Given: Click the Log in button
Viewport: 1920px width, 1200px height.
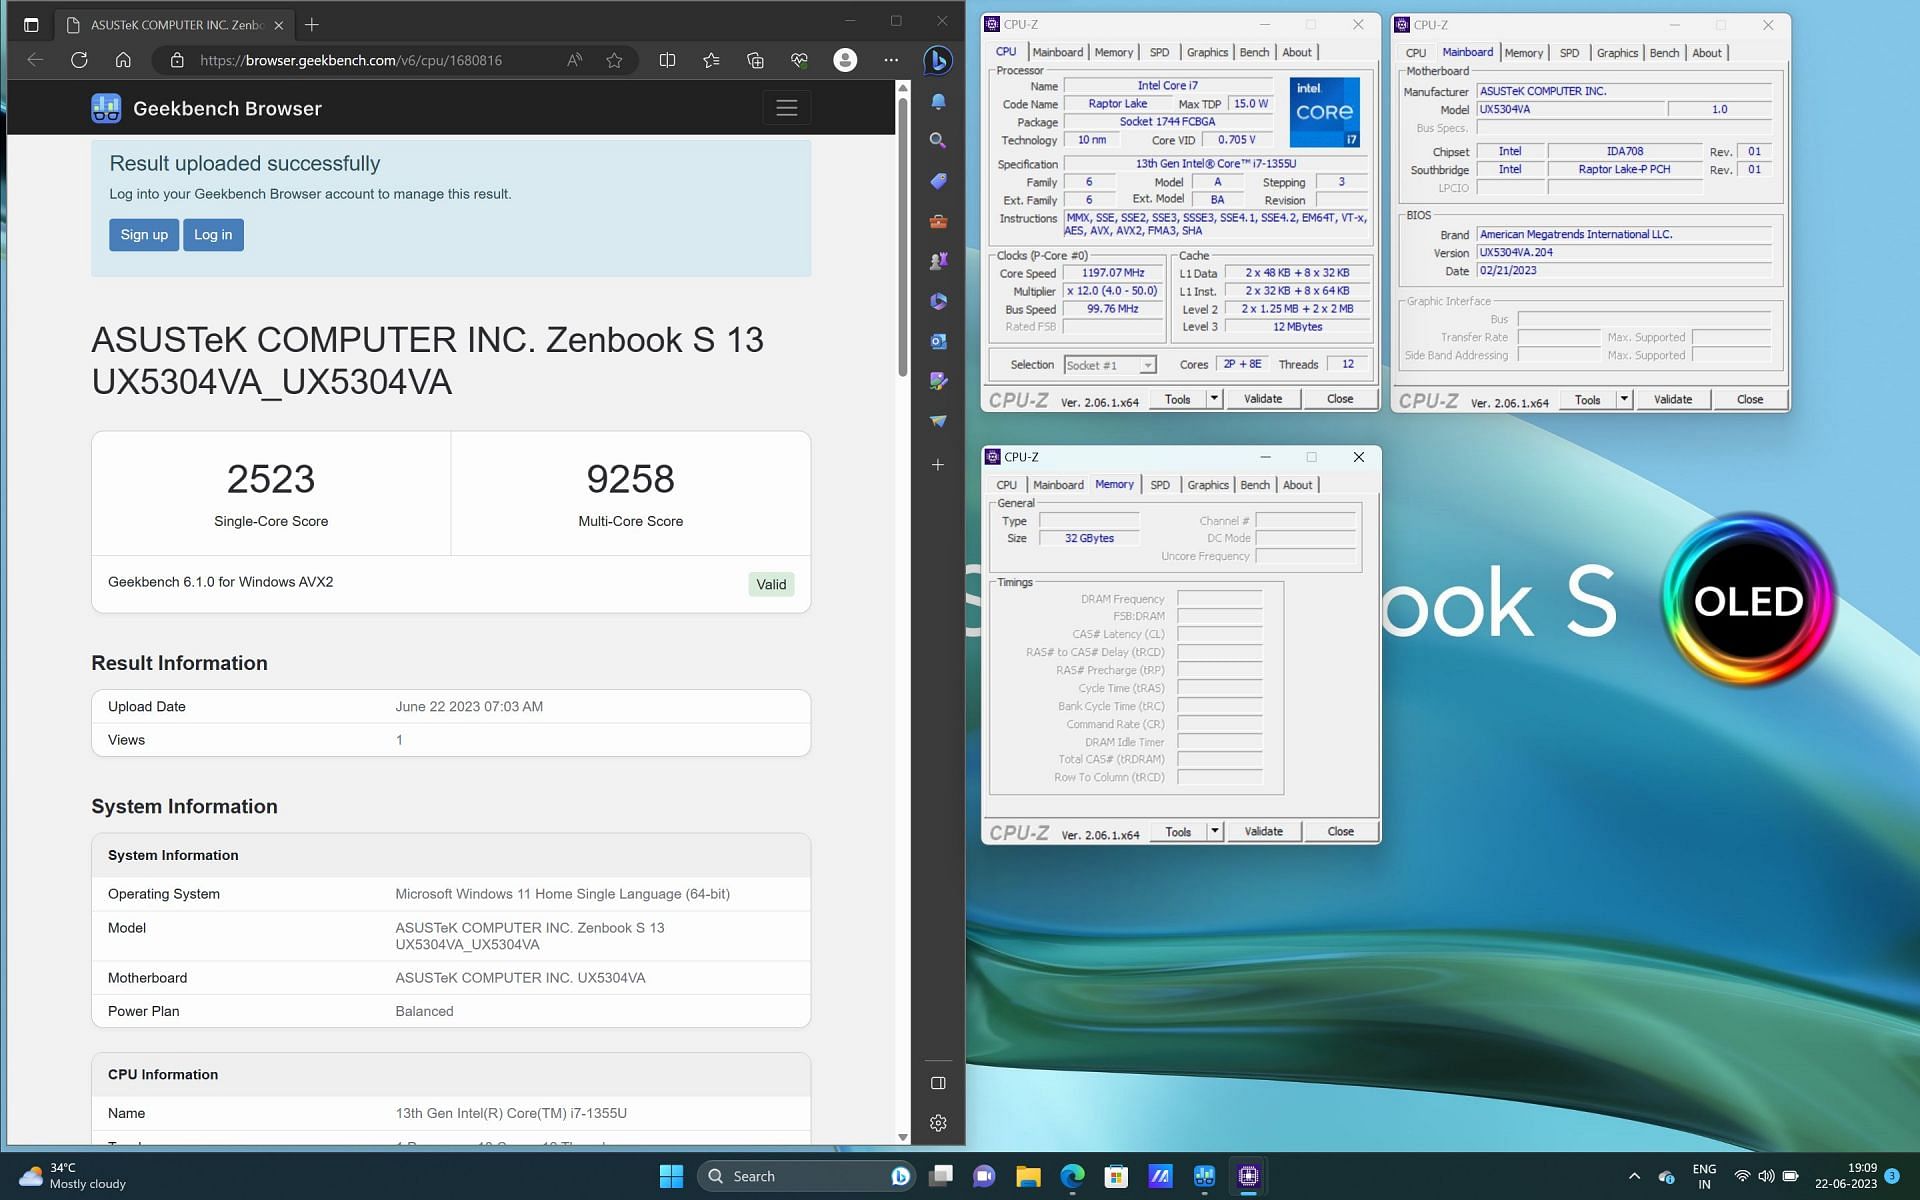Looking at the screenshot, I should point(213,235).
